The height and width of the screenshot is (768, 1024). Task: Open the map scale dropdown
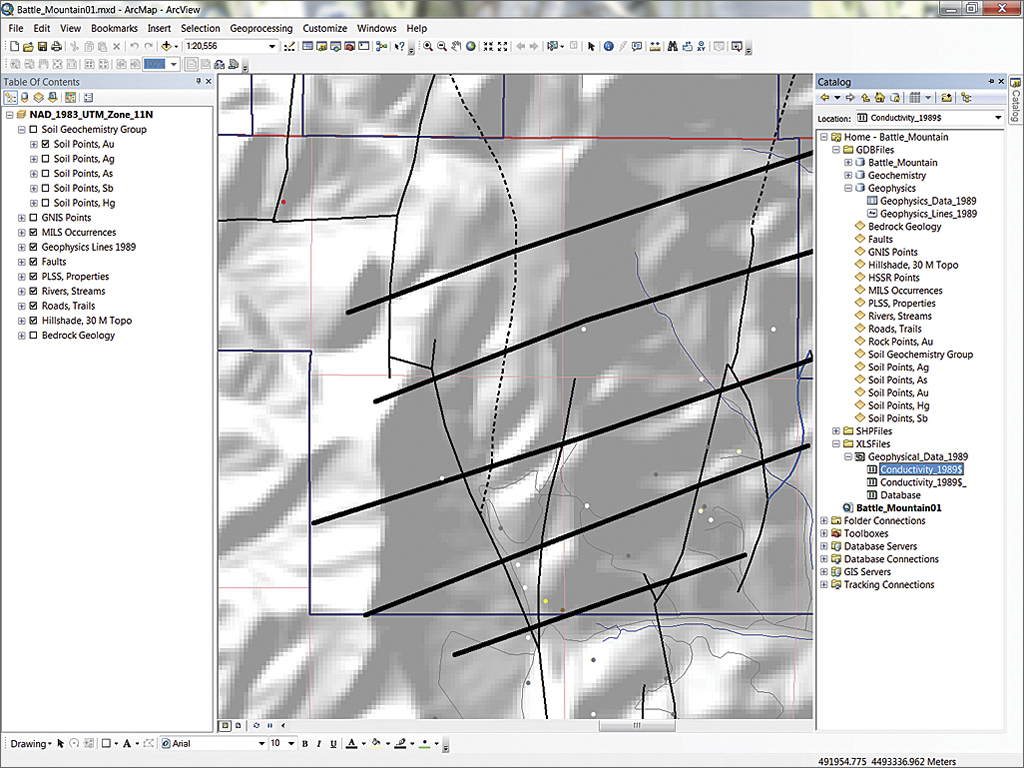pos(272,46)
